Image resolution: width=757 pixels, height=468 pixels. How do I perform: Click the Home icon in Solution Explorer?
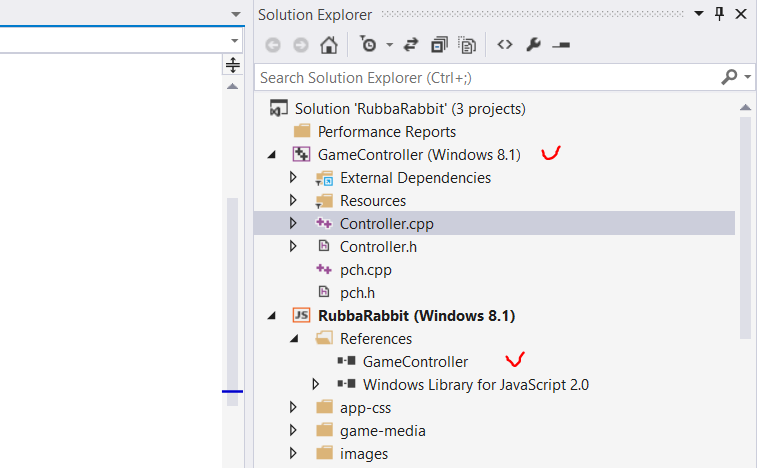click(328, 45)
